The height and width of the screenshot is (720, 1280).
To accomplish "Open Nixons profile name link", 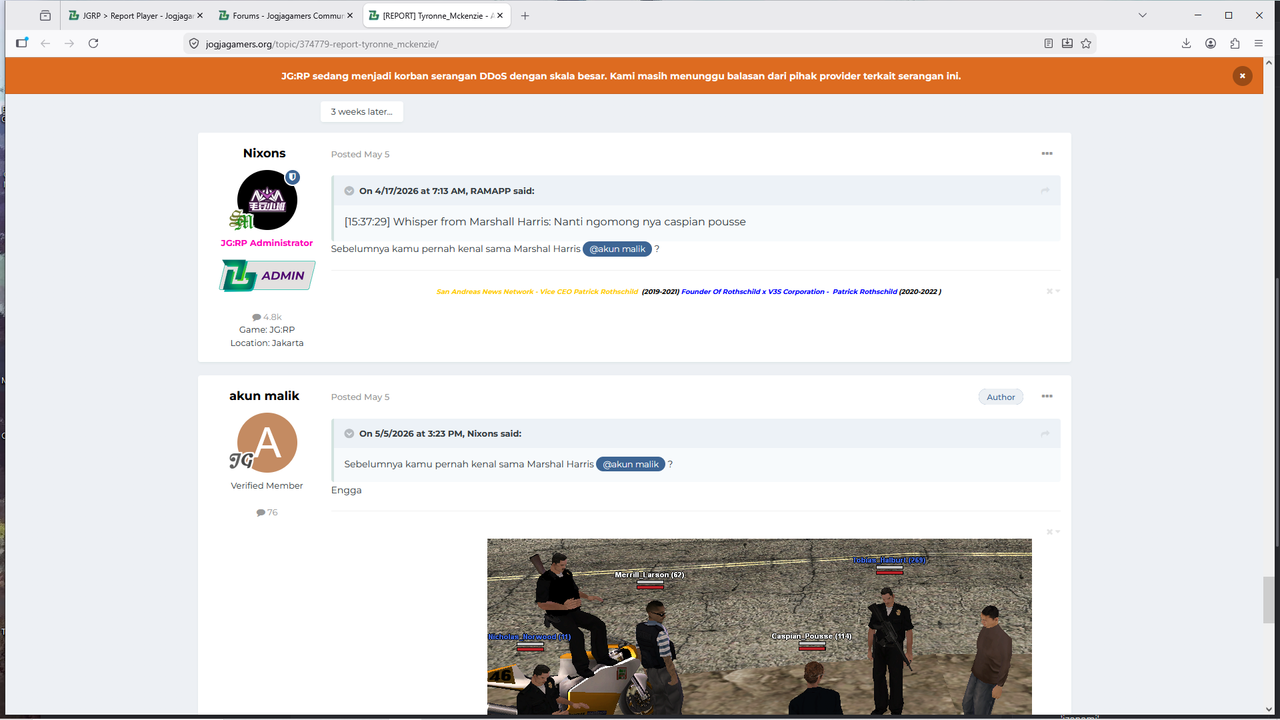I will [x=264, y=153].
